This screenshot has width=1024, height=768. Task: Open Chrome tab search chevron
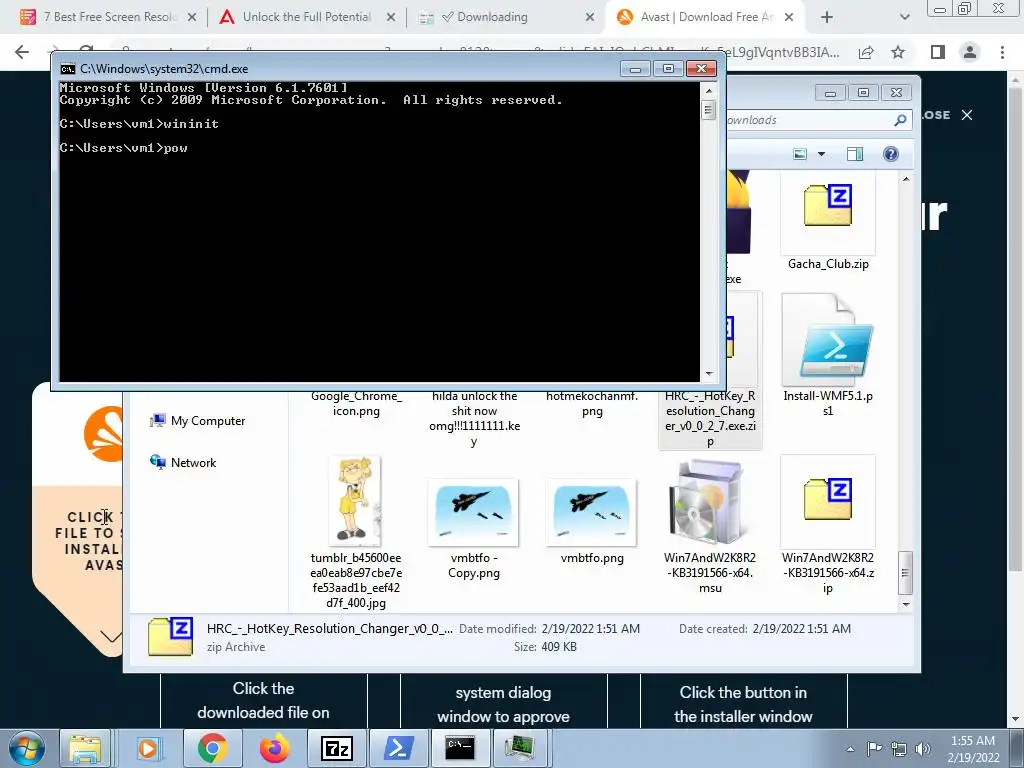click(x=904, y=17)
